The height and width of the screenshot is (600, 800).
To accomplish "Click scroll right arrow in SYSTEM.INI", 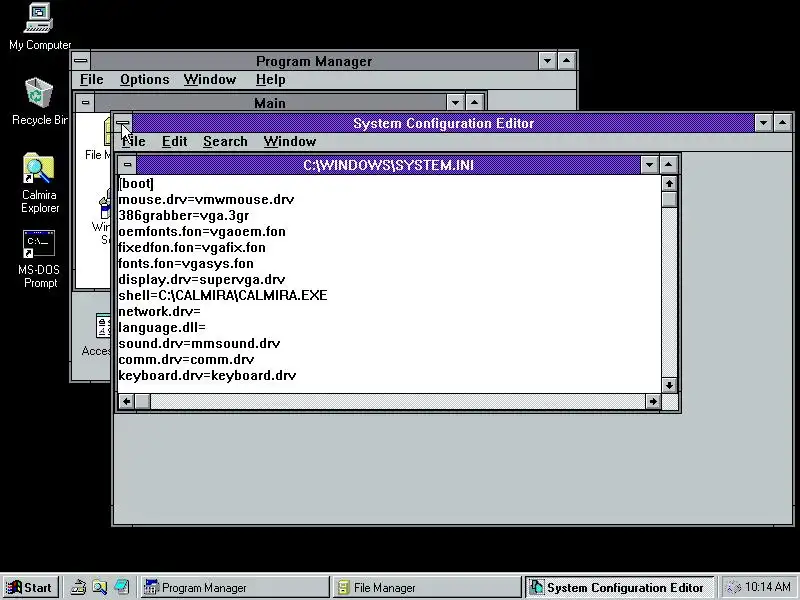I will click(x=653, y=402).
